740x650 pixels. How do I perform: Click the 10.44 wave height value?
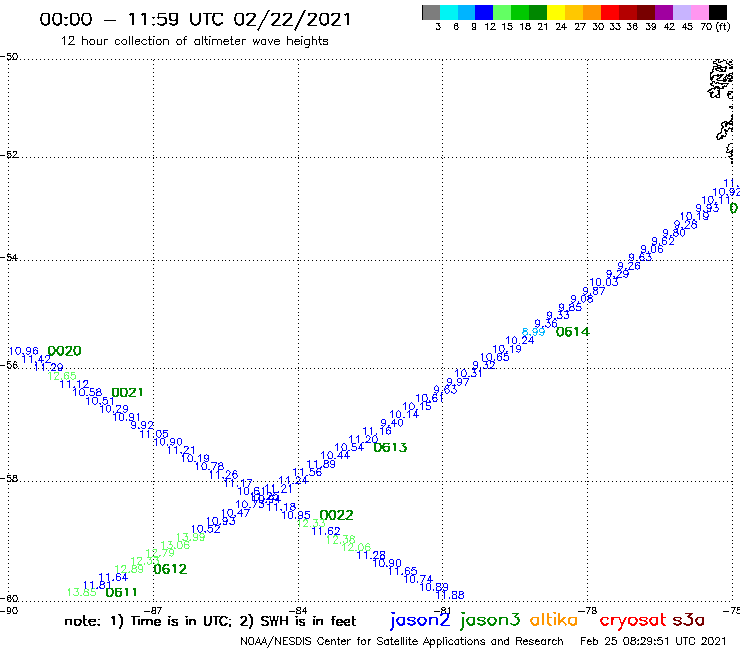pyautogui.click(x=335, y=456)
